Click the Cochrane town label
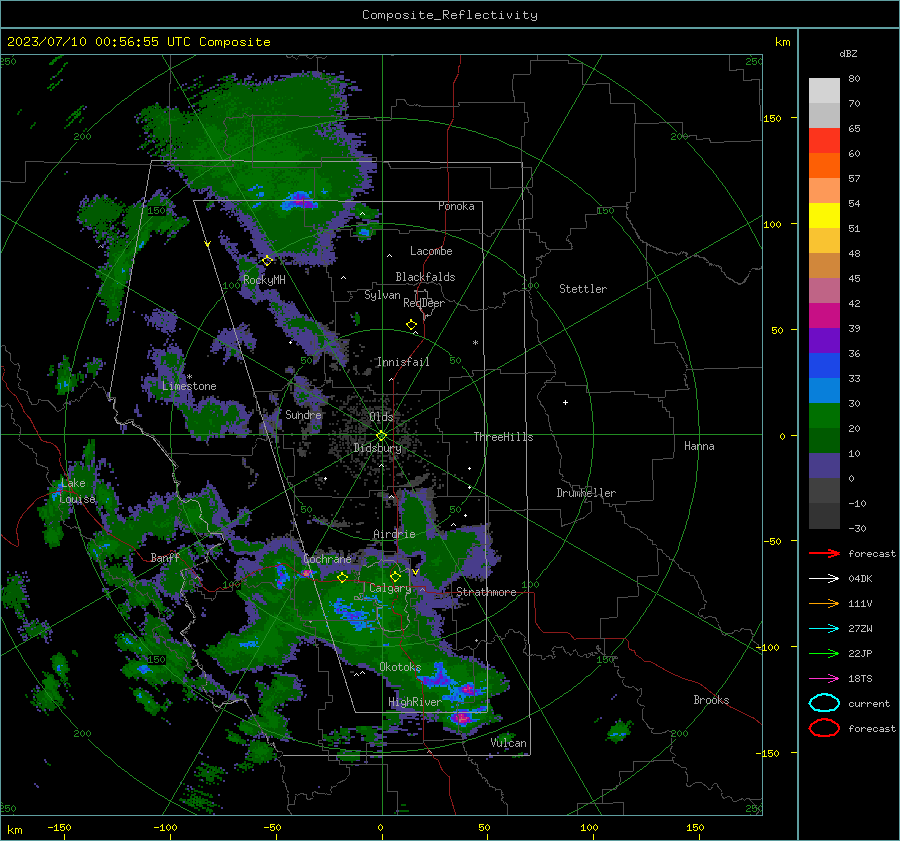The height and width of the screenshot is (841, 900). 327,559
